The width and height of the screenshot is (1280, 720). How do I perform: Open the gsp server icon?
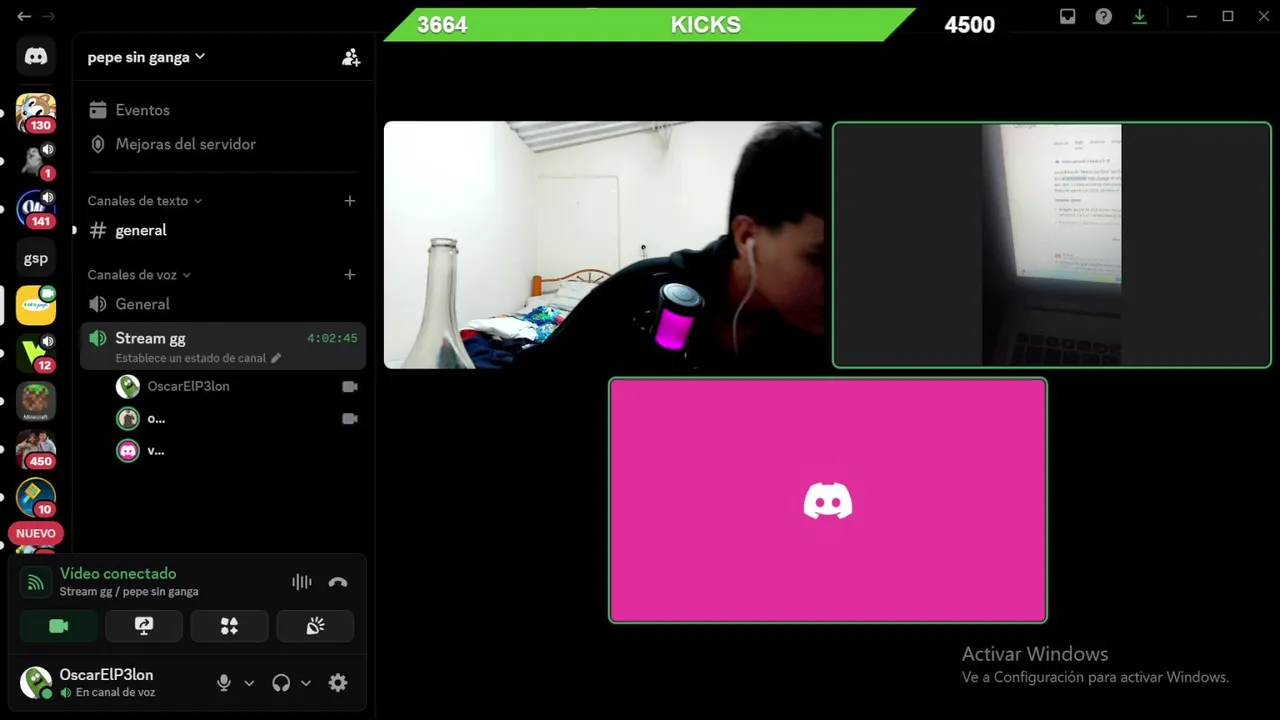pyautogui.click(x=36, y=258)
